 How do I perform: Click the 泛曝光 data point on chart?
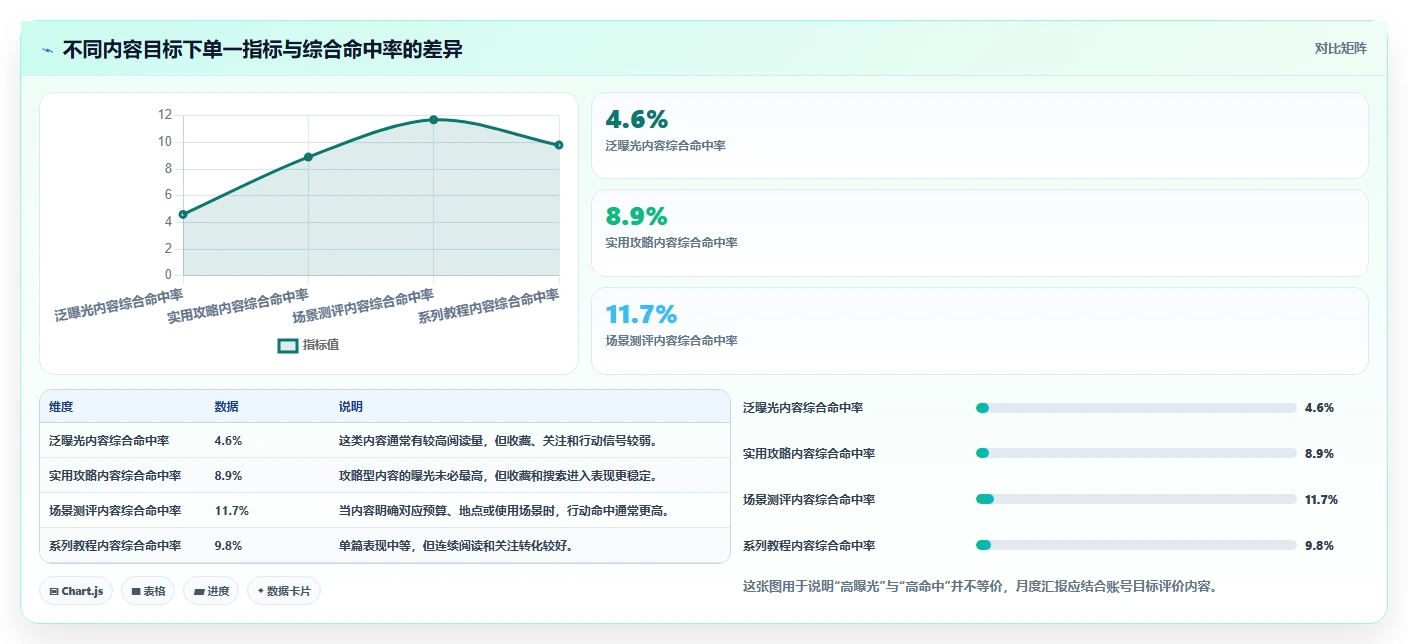[x=183, y=214]
